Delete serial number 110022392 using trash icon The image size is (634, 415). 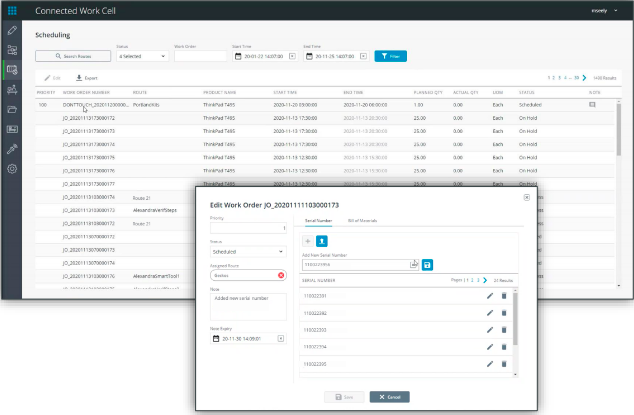(x=503, y=312)
